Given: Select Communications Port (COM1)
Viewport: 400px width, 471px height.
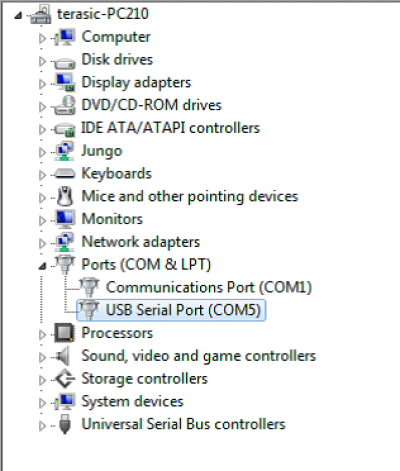Looking at the screenshot, I should point(209,287).
